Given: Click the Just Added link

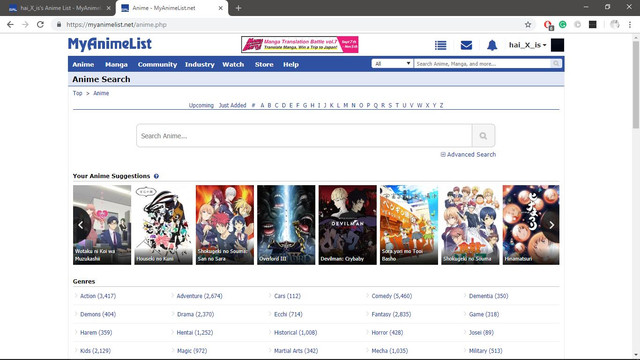Looking at the screenshot, I should (x=232, y=105).
